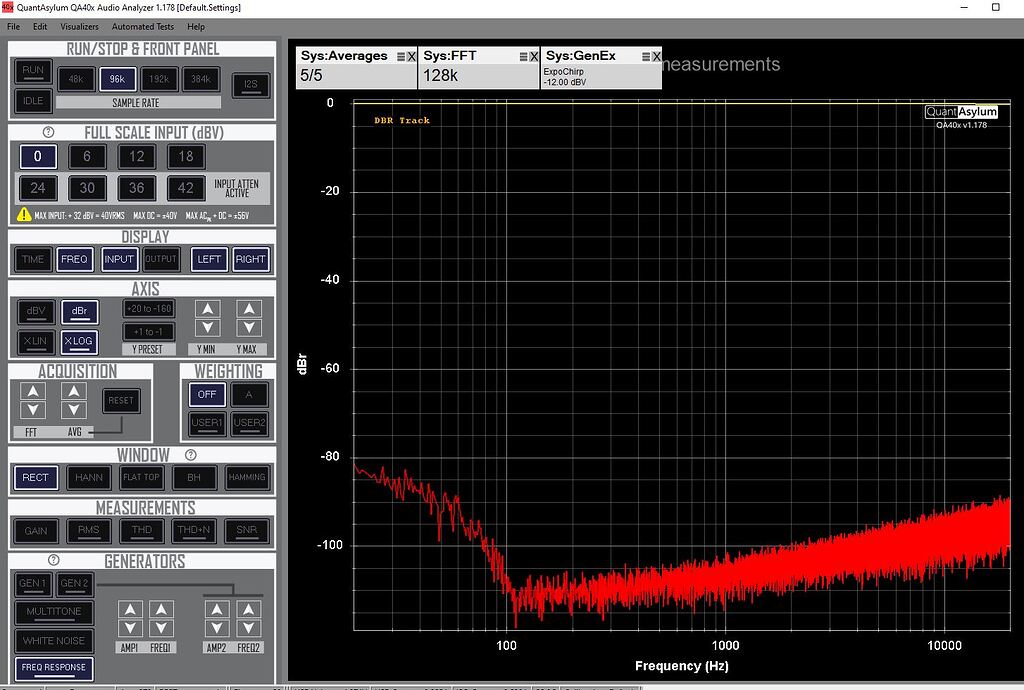Open the Automated Tests menu

pyautogui.click(x=143, y=27)
